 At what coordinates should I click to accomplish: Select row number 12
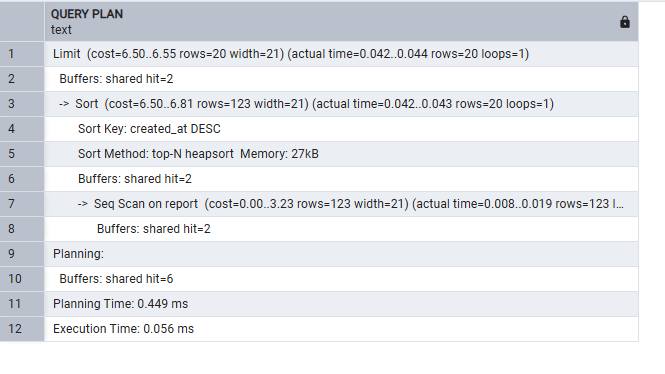22,329
